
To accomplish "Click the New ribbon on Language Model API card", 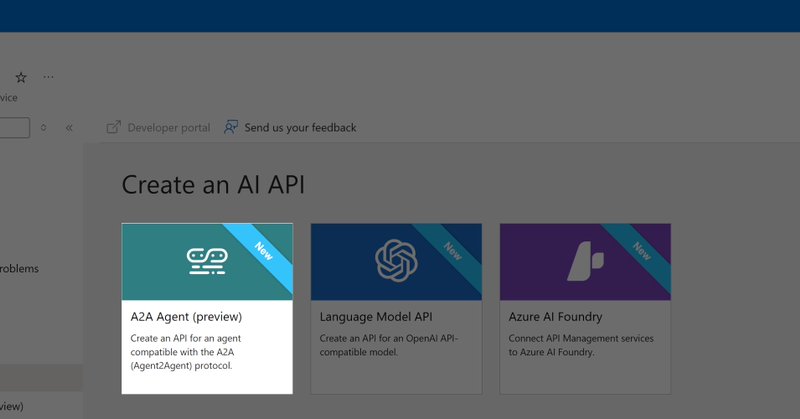I will (x=453, y=251).
